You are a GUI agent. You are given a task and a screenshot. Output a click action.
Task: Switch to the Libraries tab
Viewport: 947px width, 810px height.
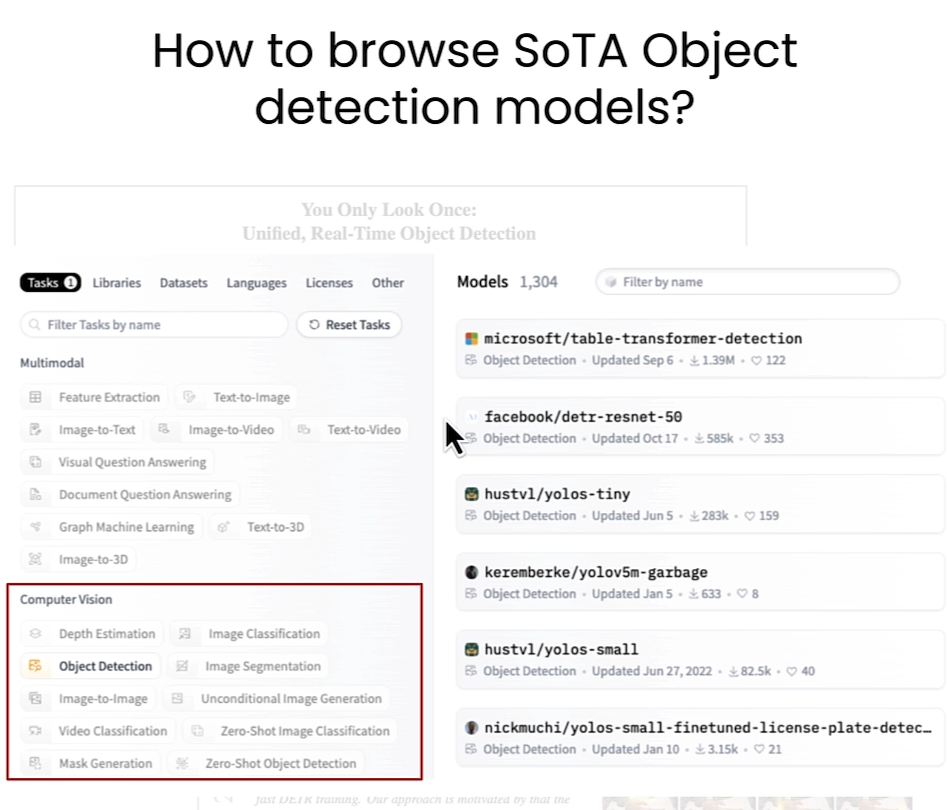(x=117, y=283)
